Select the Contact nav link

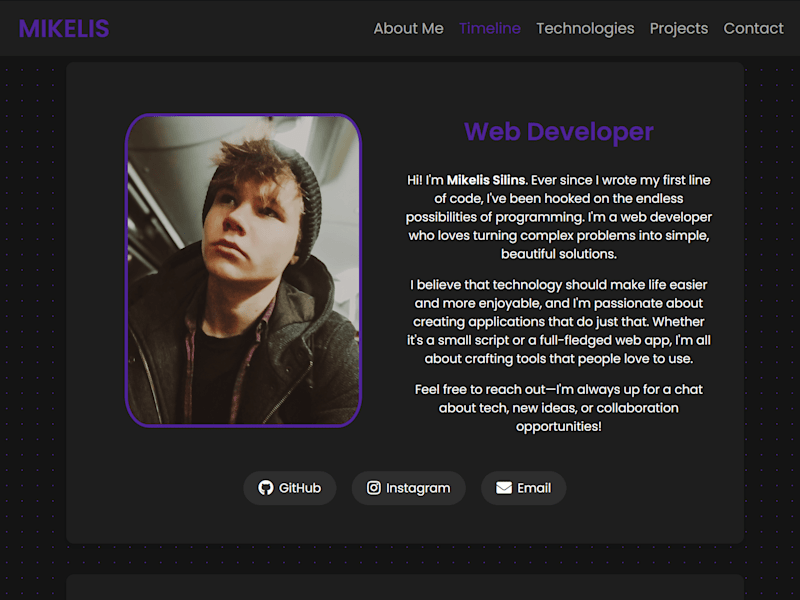[753, 28]
